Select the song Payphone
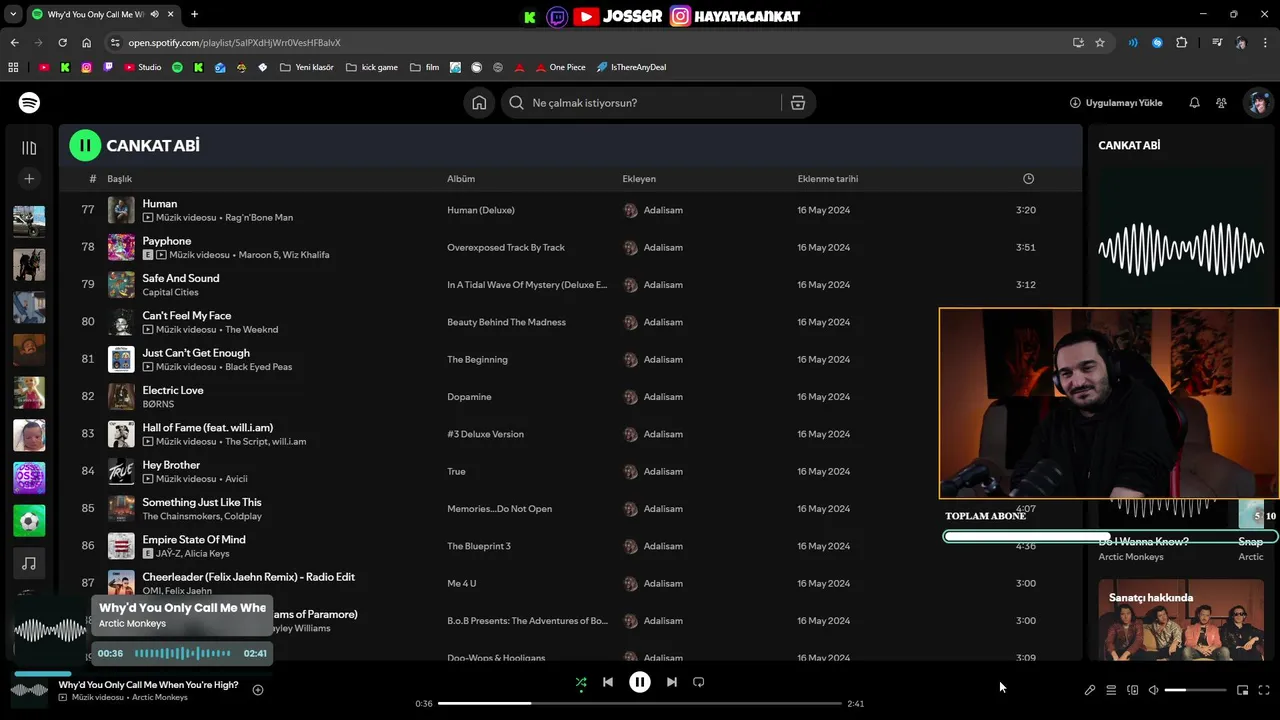Image resolution: width=1280 pixels, height=720 pixels. pos(167,241)
